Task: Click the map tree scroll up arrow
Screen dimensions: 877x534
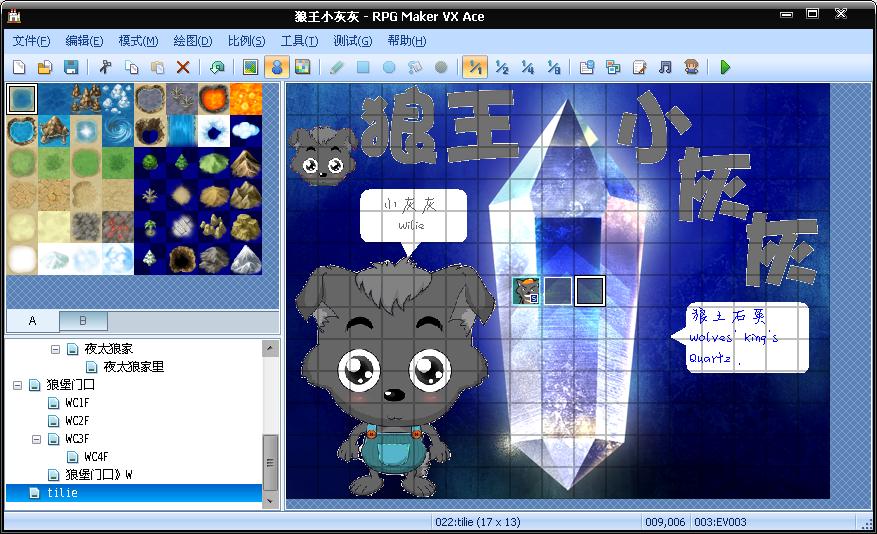Action: (270, 348)
